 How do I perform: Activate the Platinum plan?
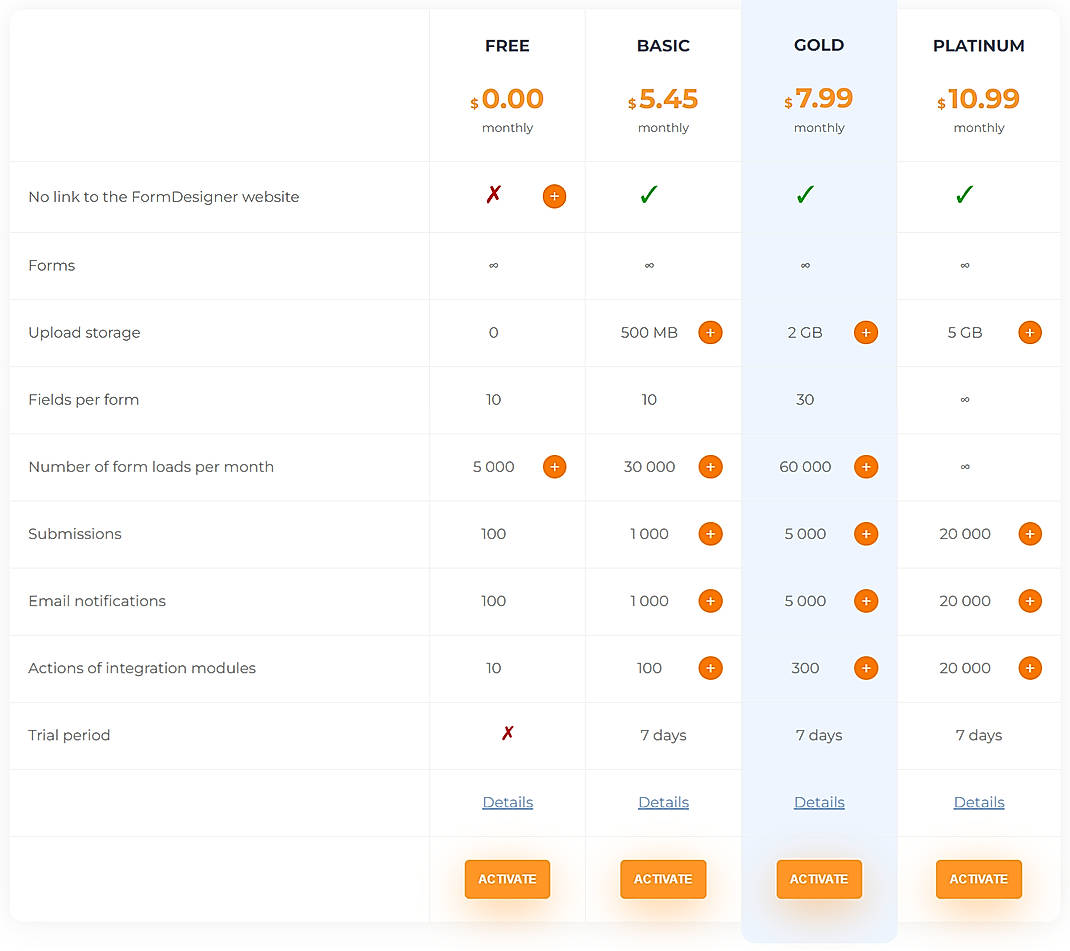pyautogui.click(x=979, y=879)
